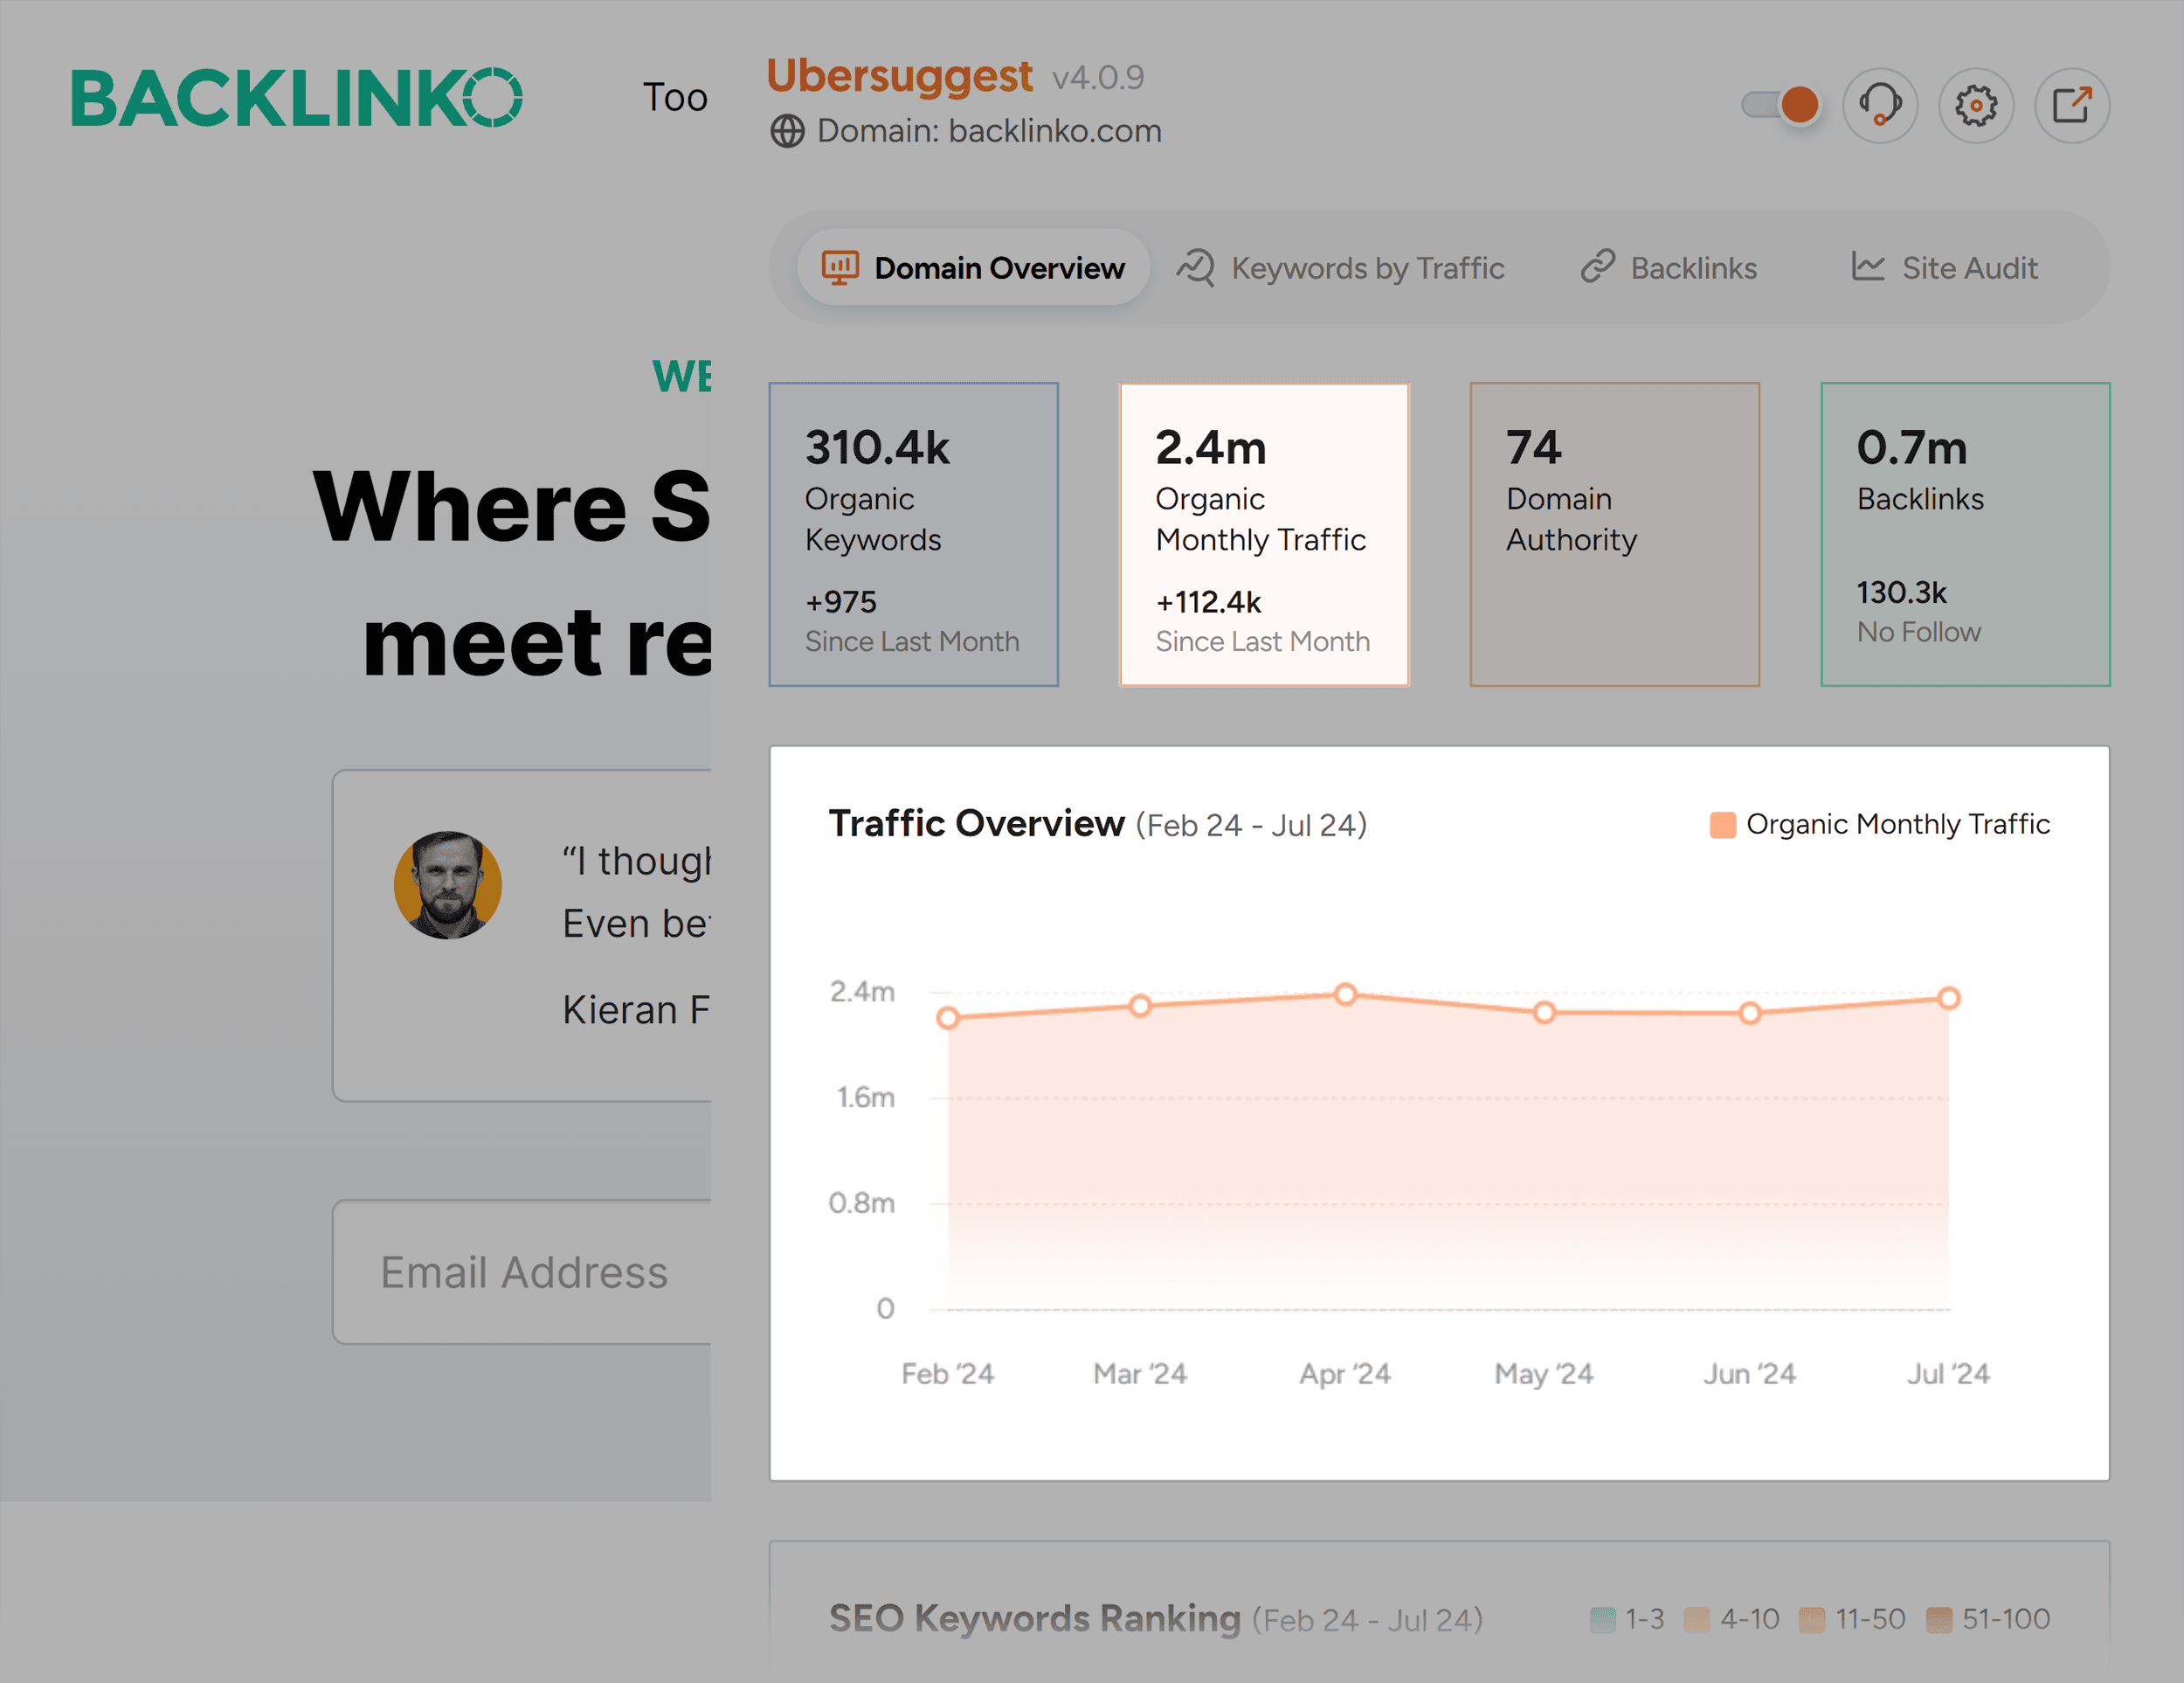Click the globe icon beside backlinko.com
This screenshot has width=2184, height=1683.
[x=789, y=130]
